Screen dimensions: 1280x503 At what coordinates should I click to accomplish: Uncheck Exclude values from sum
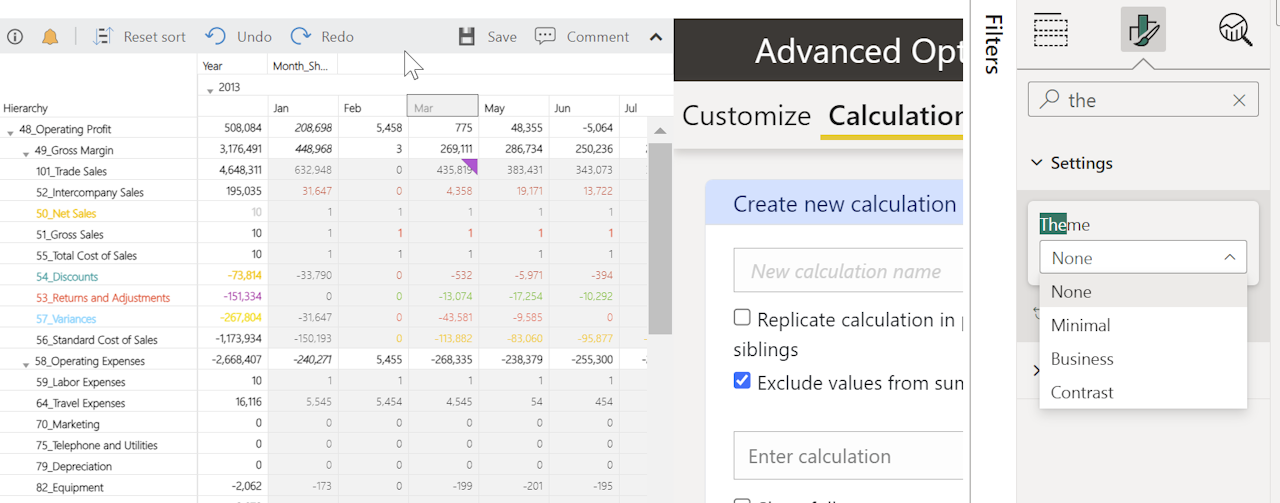click(x=742, y=381)
